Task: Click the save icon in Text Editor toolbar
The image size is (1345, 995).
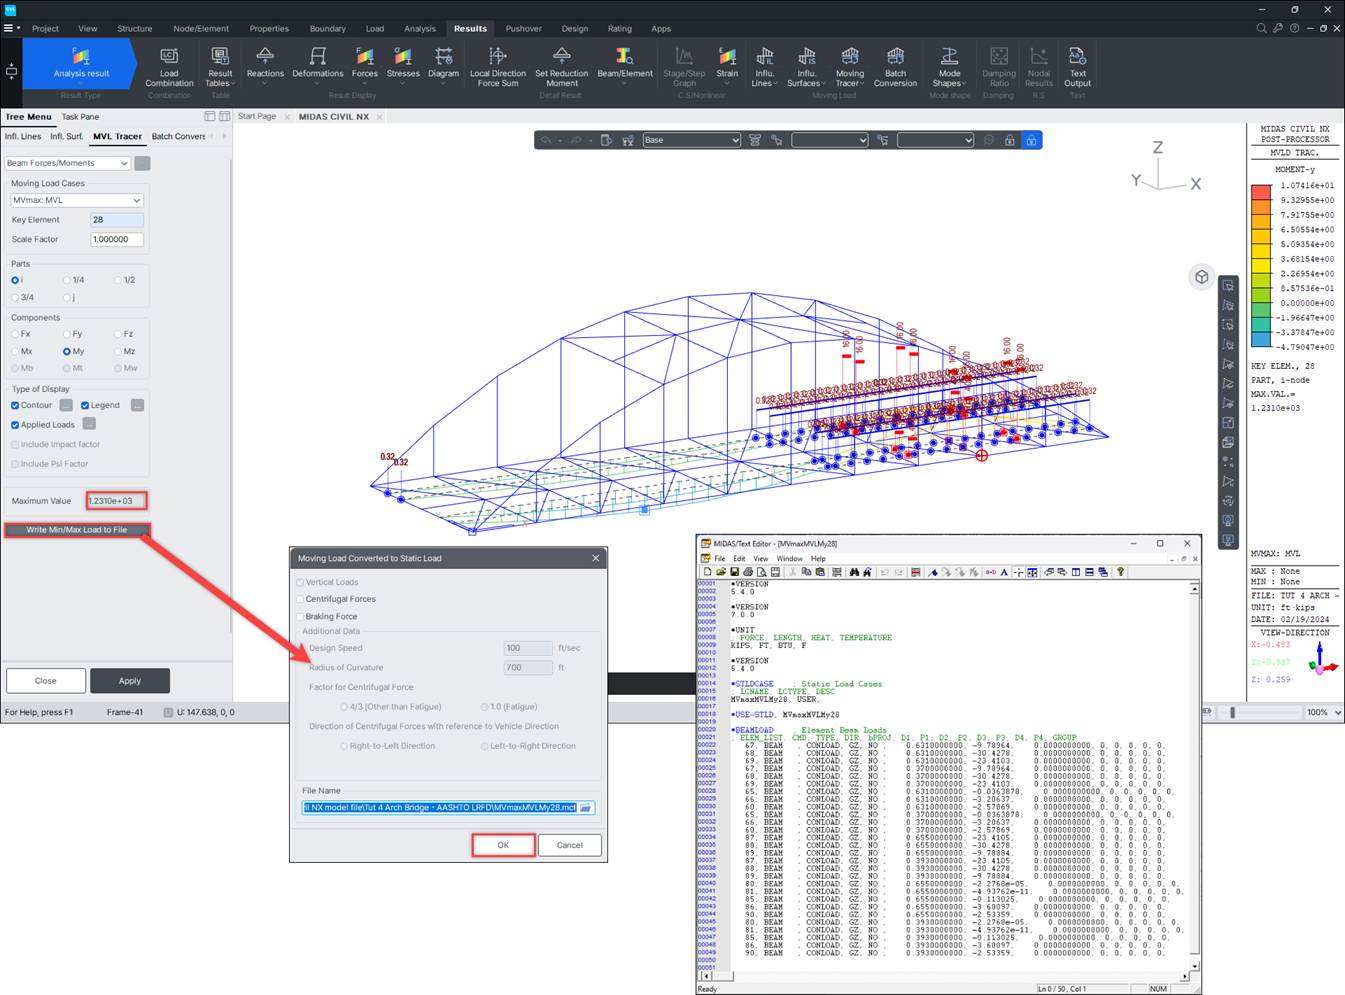Action: click(734, 573)
